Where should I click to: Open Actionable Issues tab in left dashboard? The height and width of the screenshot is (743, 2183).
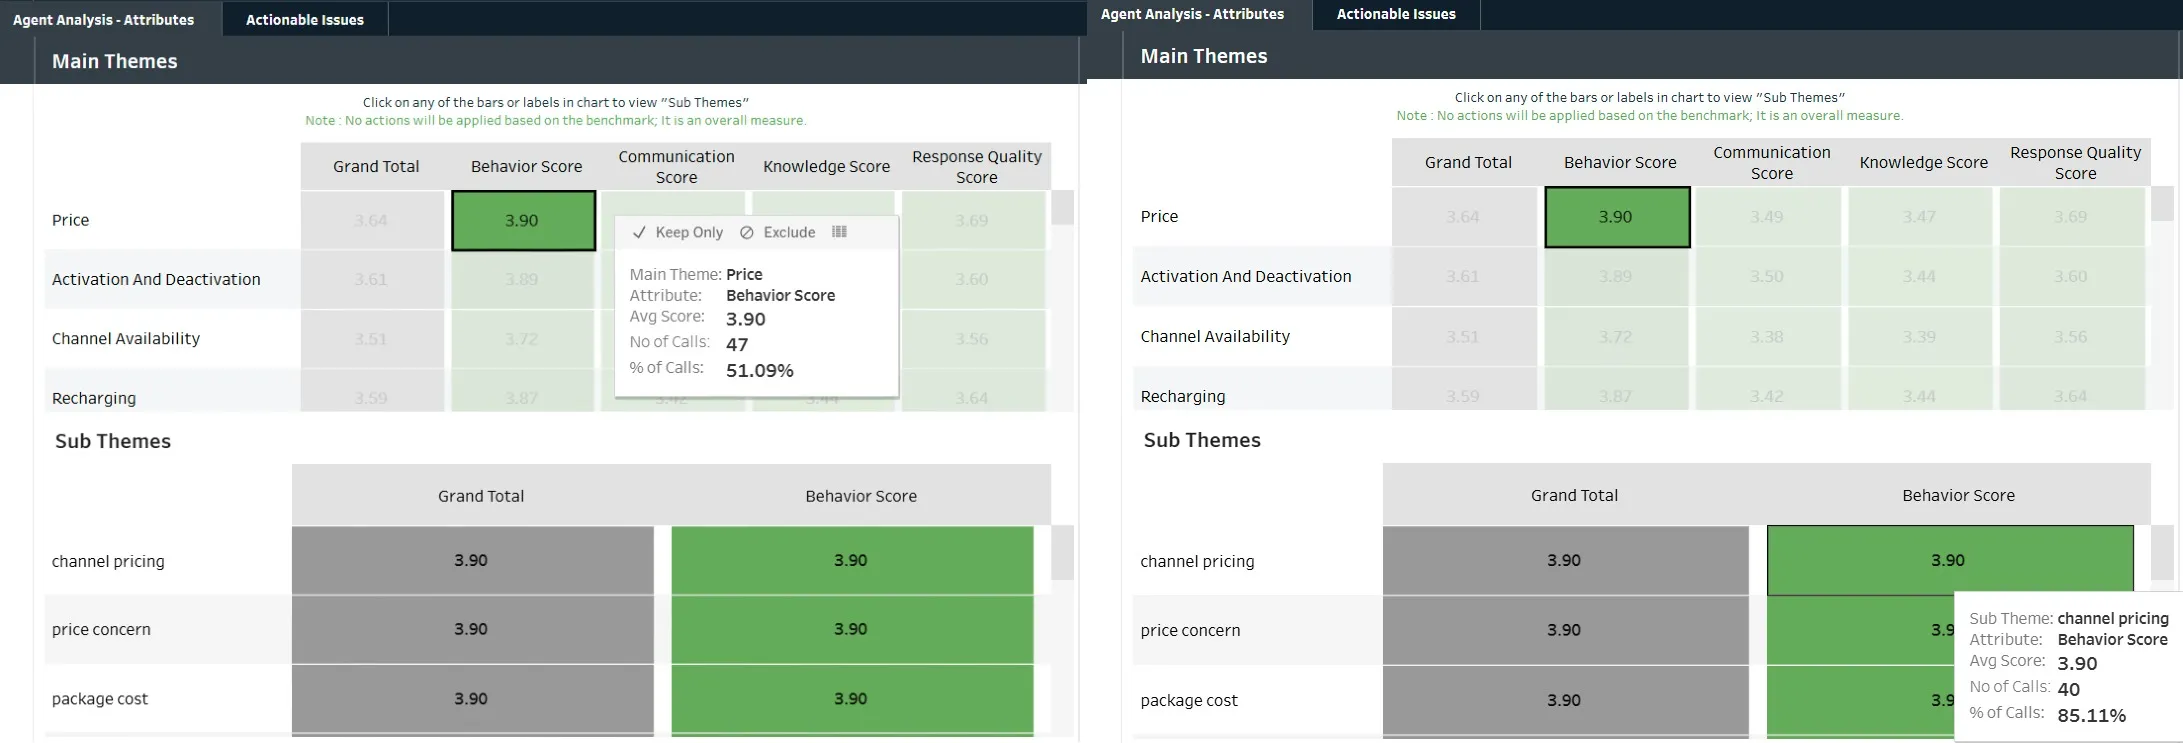[x=305, y=20]
